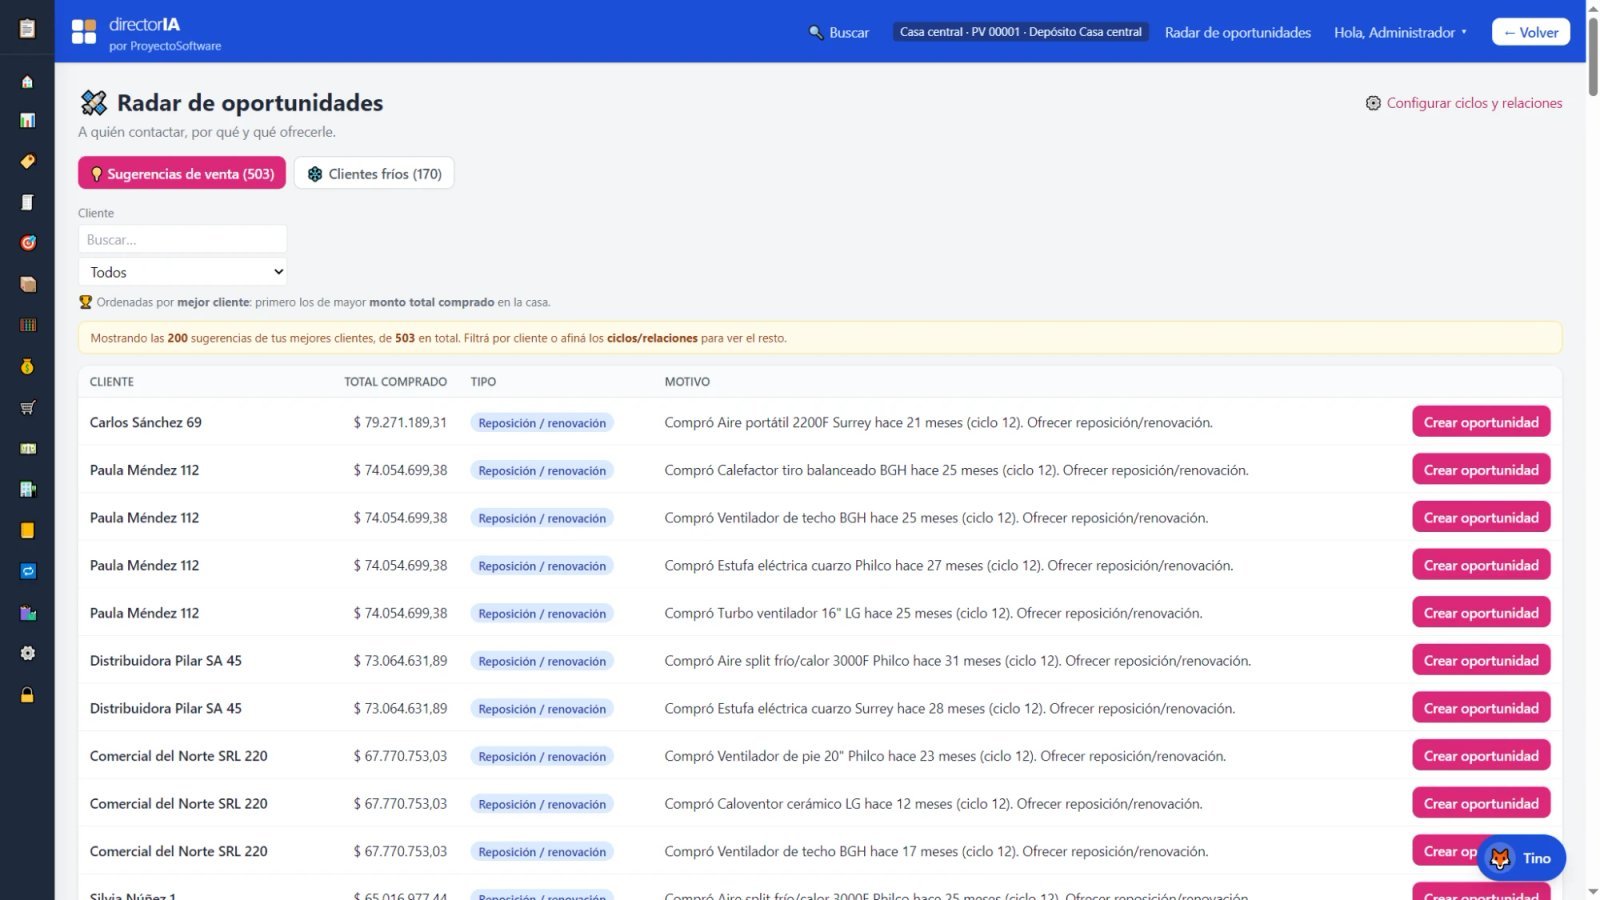
Task: Click the ciclos/relaciones text in yellow notice
Action: click(x=652, y=338)
